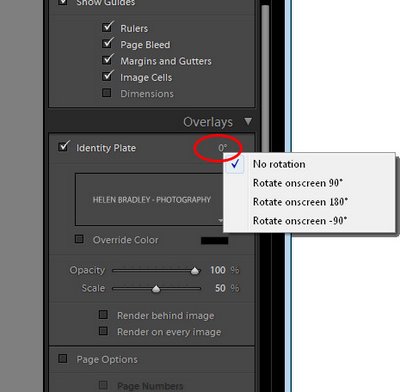
Task: Toggle Margins and Gutters guides
Action: (x=107, y=60)
